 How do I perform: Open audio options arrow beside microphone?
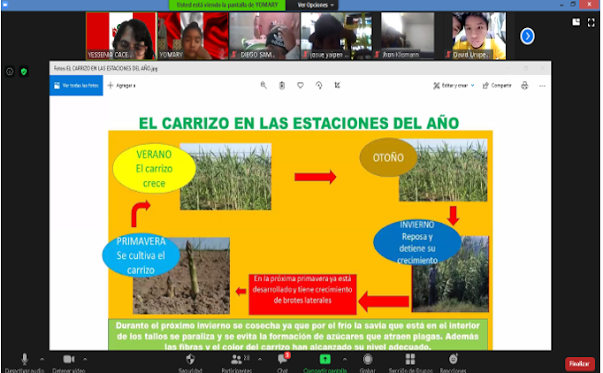(42, 359)
